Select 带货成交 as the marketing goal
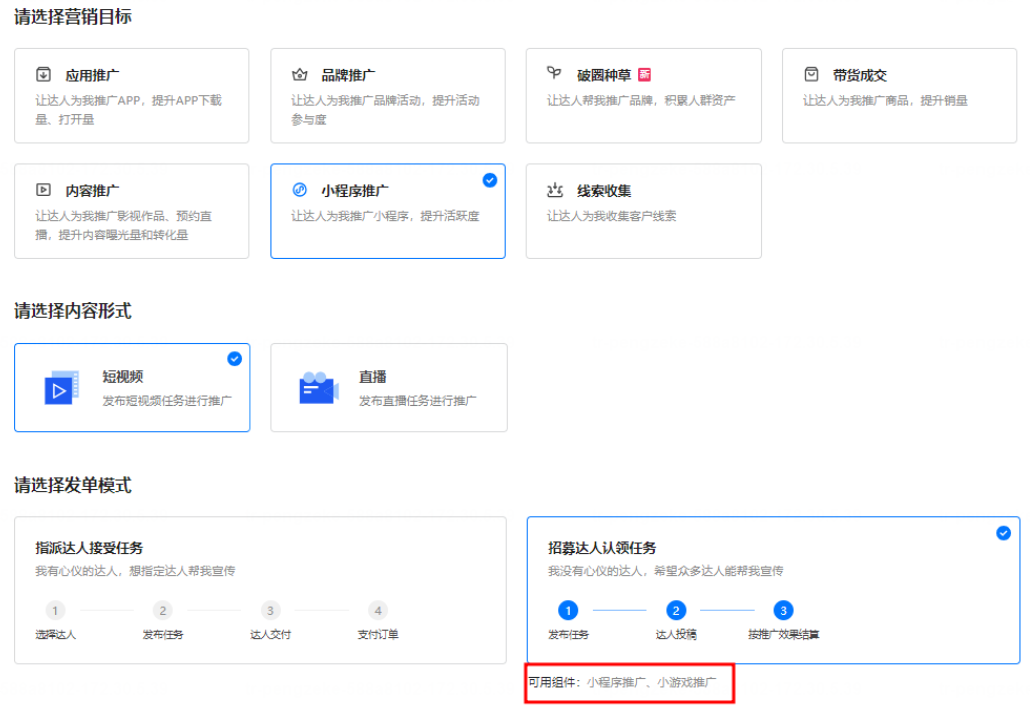This screenshot has width=1030, height=713. click(899, 95)
